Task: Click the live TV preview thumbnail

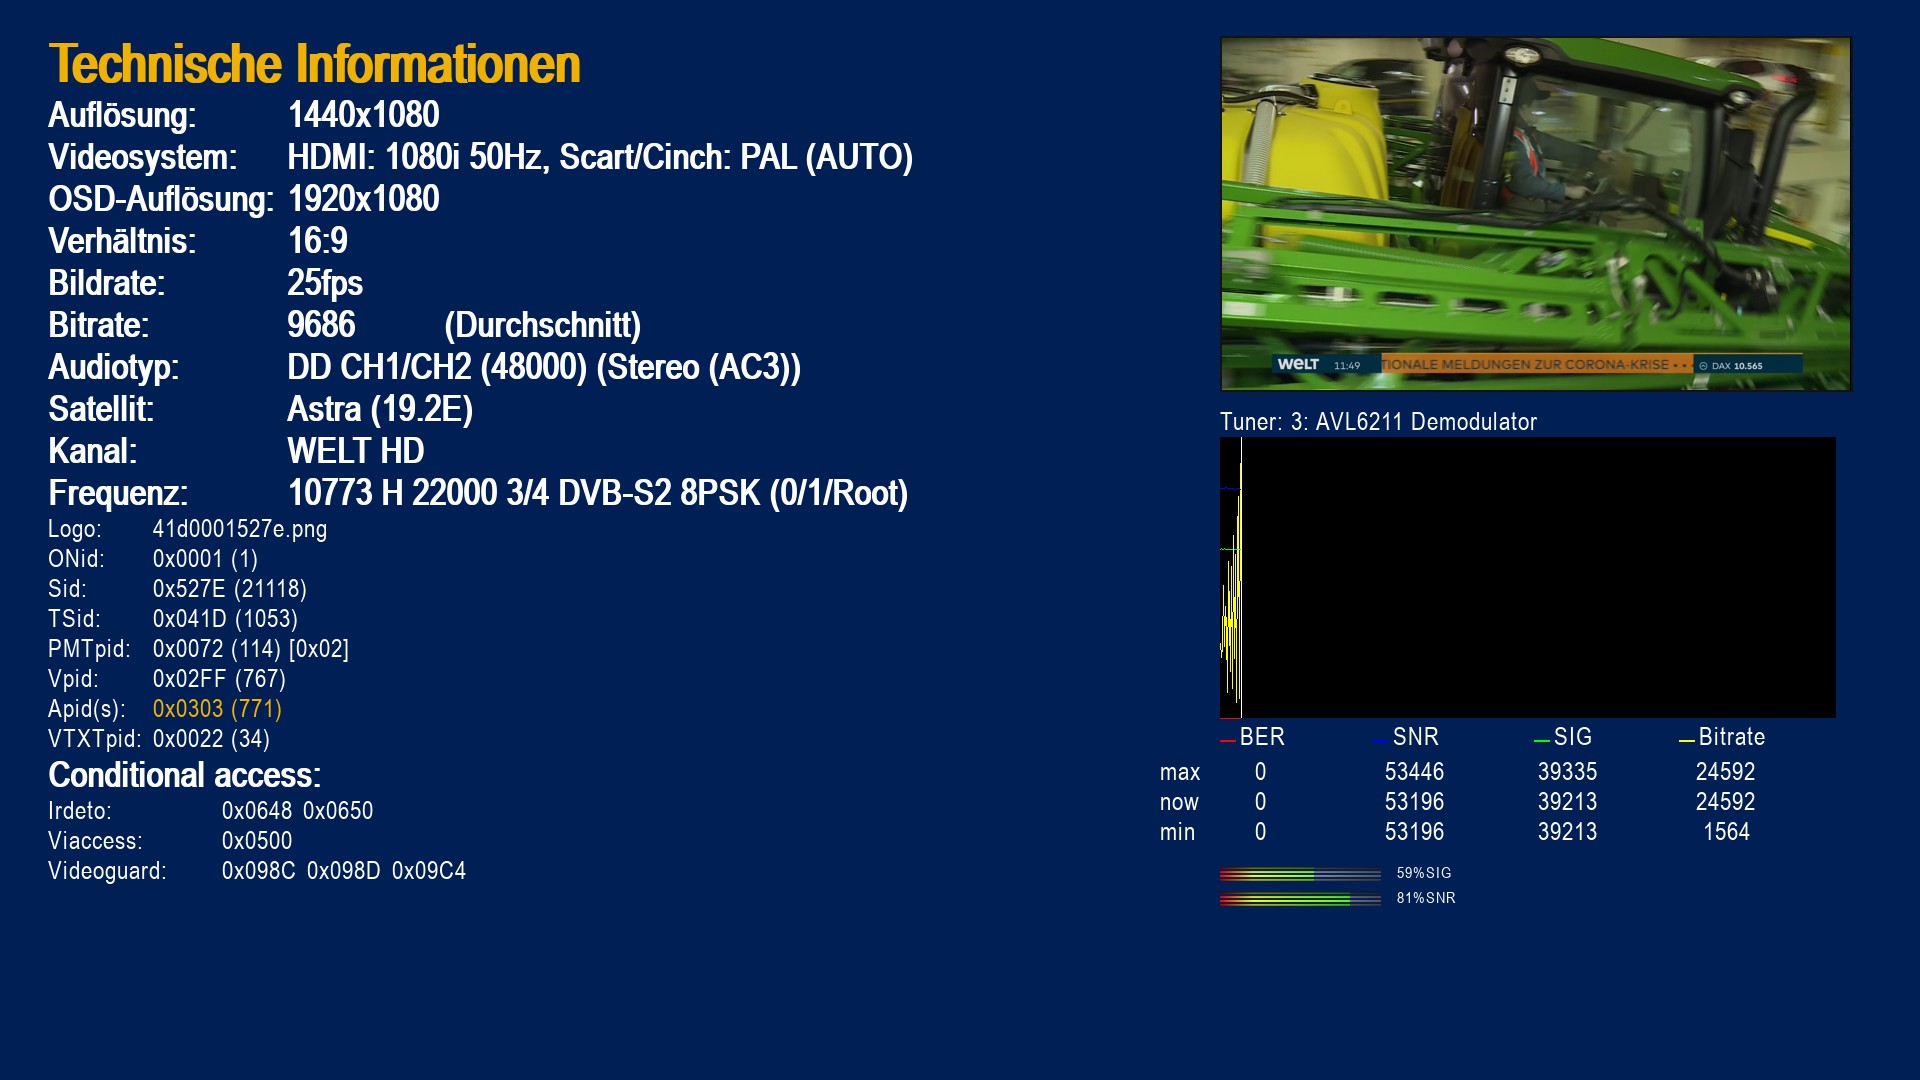Action: pos(1535,214)
